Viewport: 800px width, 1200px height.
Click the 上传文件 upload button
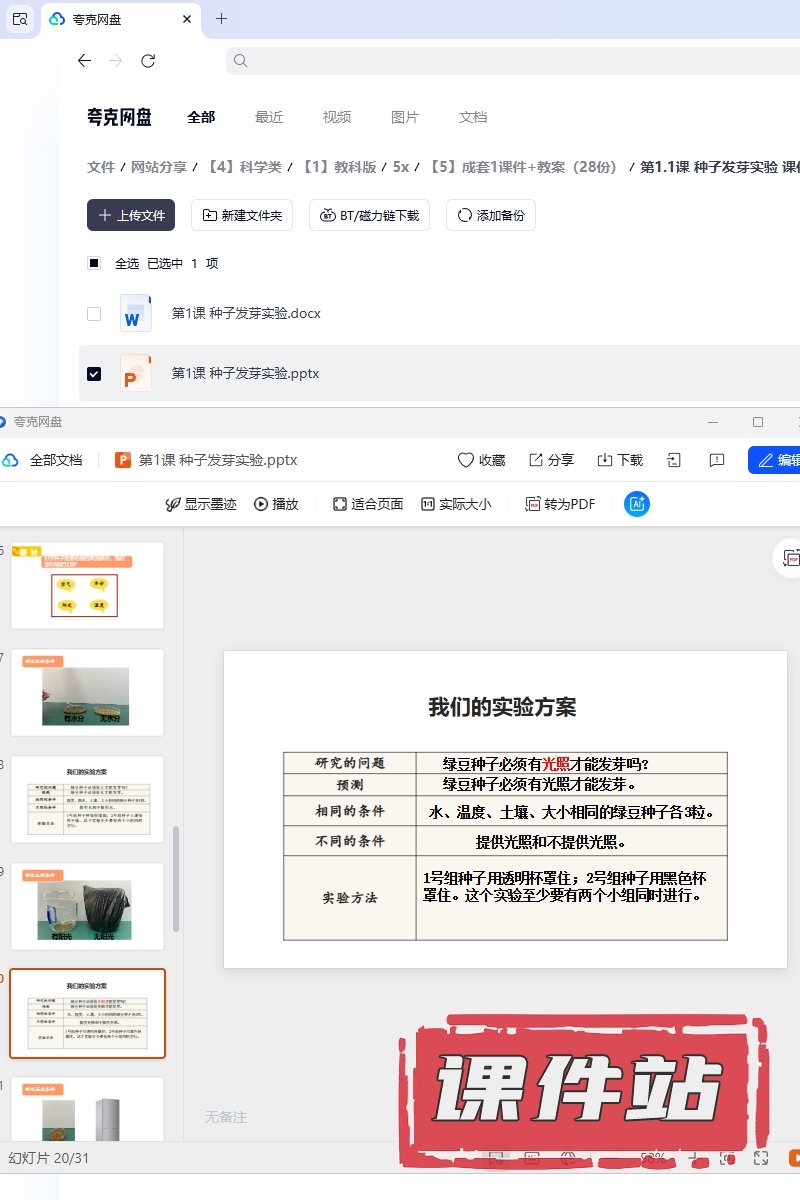131,215
